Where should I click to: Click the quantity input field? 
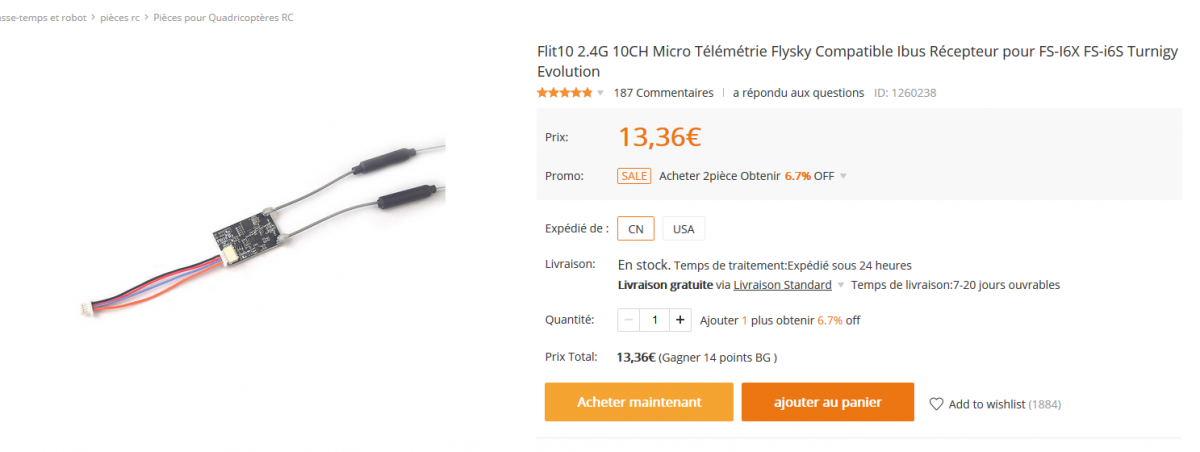pyautogui.click(x=655, y=320)
